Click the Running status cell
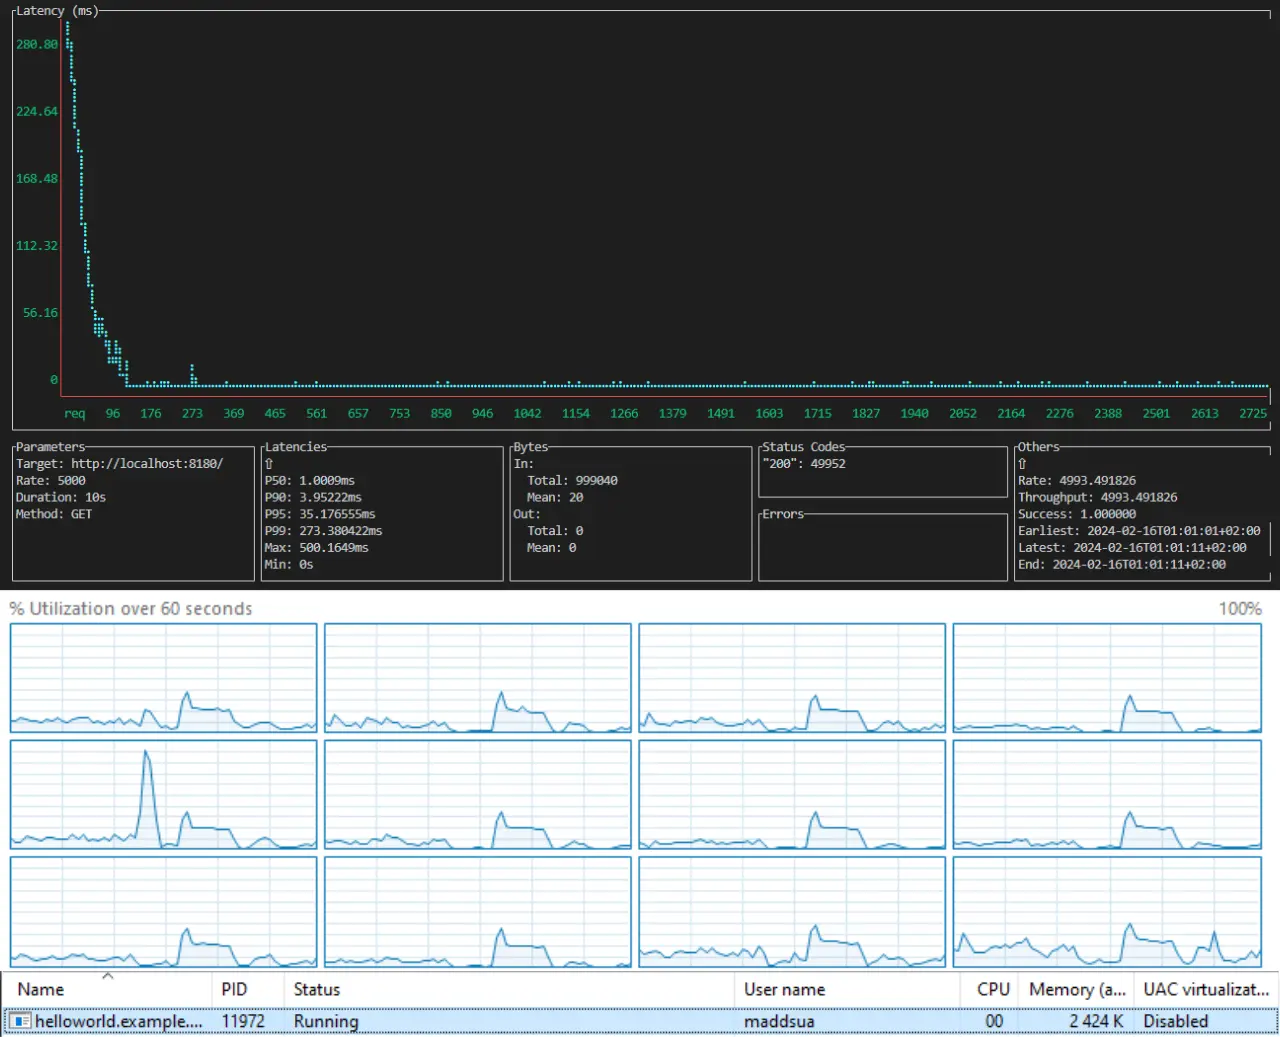The height and width of the screenshot is (1037, 1280). (326, 1021)
